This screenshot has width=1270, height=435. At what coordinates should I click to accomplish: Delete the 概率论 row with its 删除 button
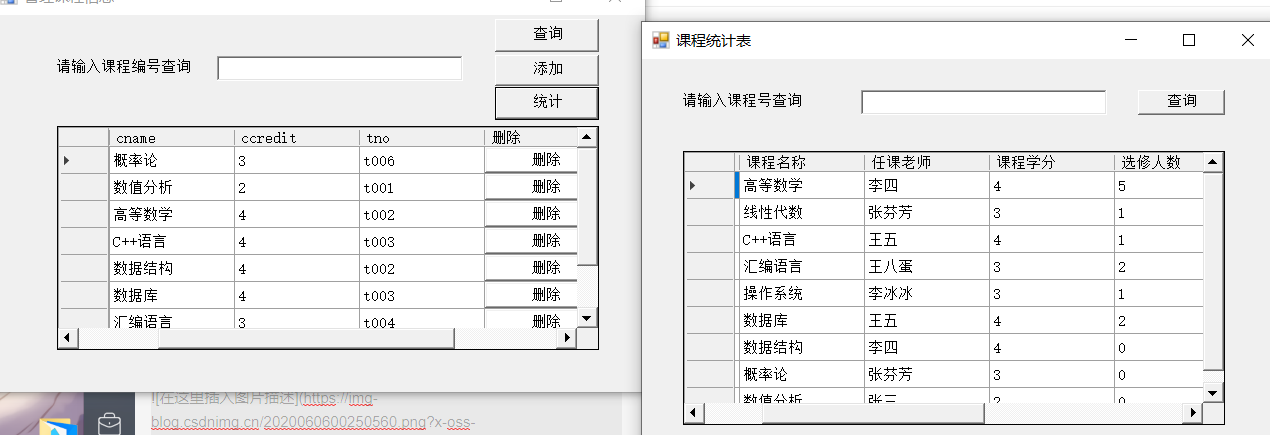[x=532, y=160]
